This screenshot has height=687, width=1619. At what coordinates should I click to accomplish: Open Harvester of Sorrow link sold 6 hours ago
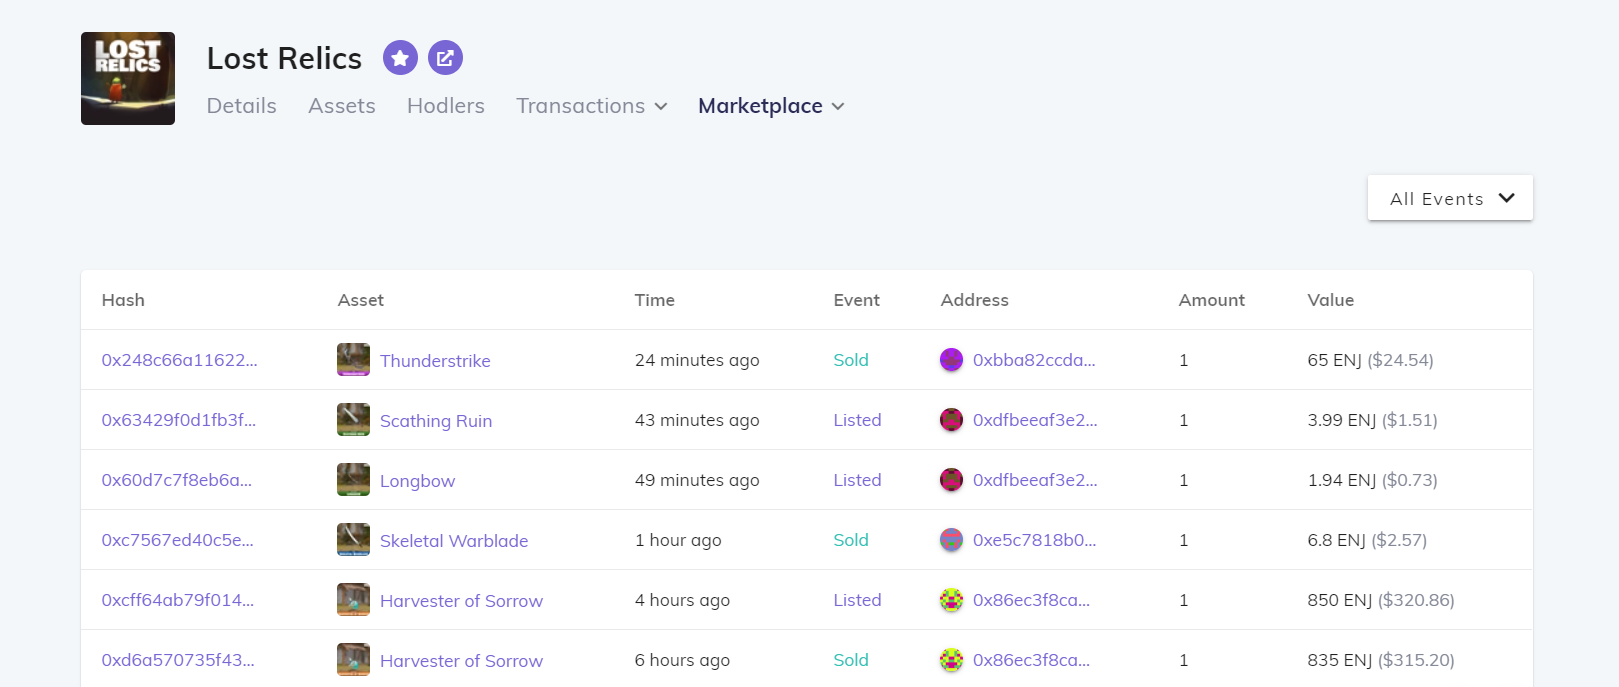point(461,661)
